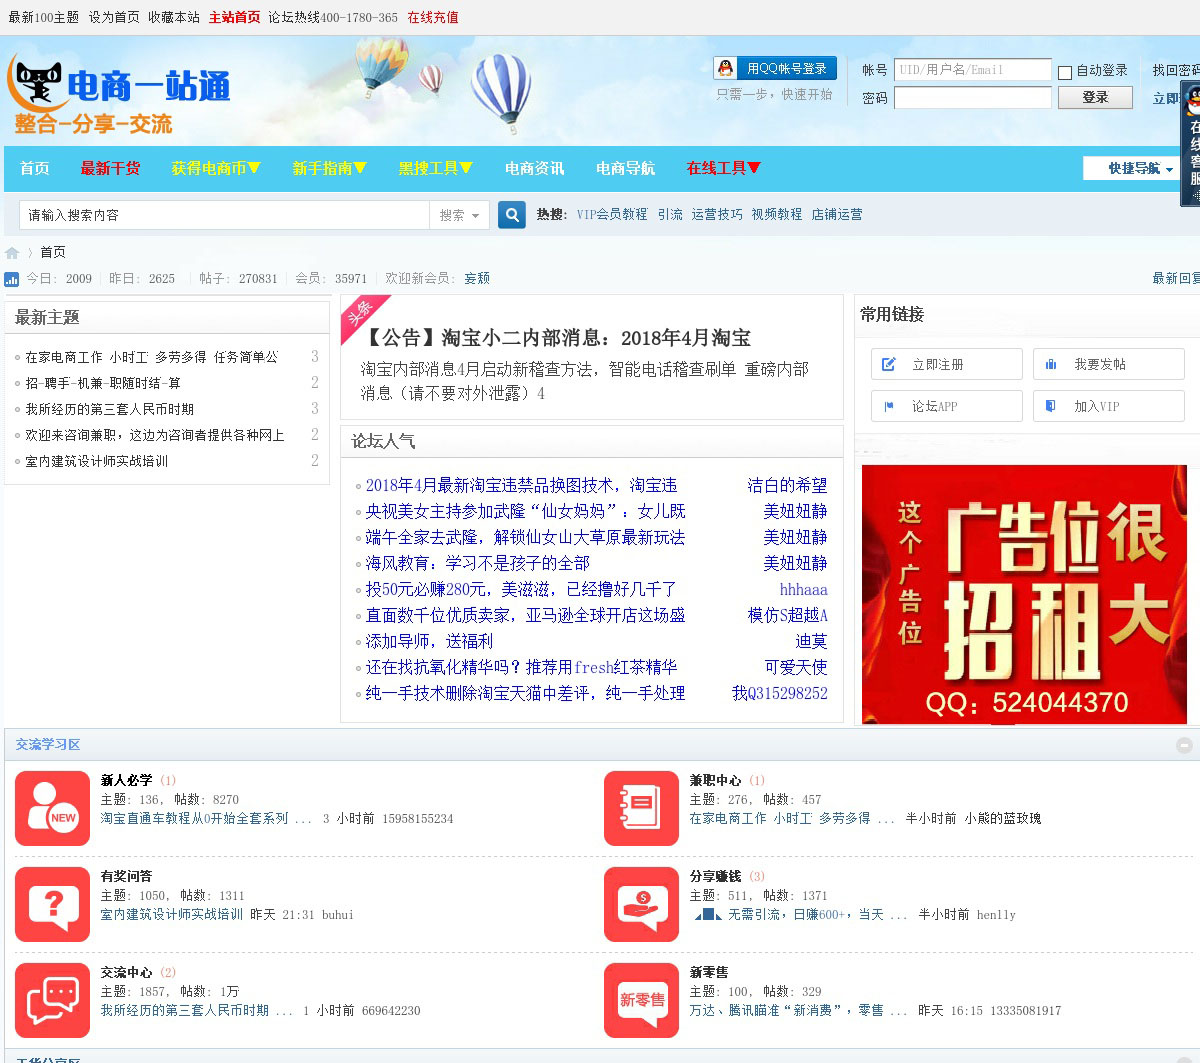
Task: Open the 交流中心 chat bubble icon
Action: pos(52,1000)
